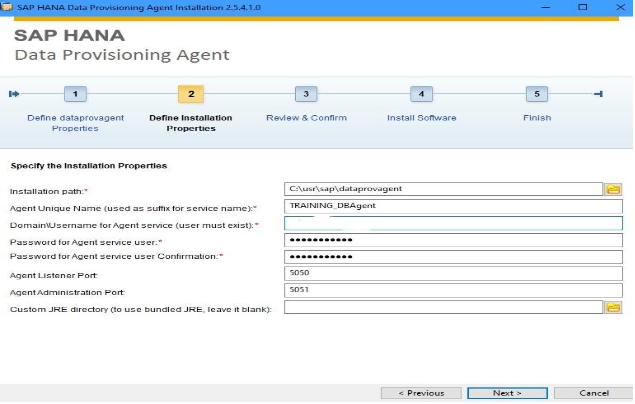
Task: Click the Domain\Username for Agent service field
Action: [x=453, y=223]
